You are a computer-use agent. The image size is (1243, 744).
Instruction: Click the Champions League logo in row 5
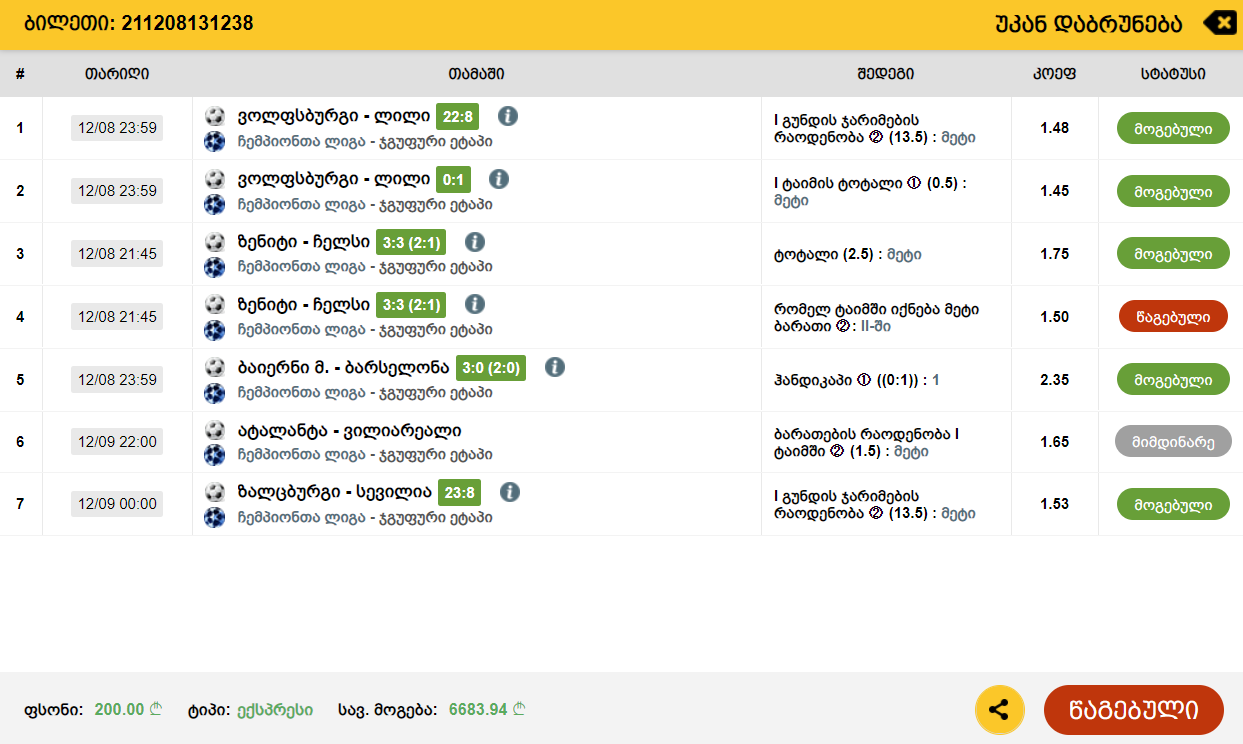214,393
